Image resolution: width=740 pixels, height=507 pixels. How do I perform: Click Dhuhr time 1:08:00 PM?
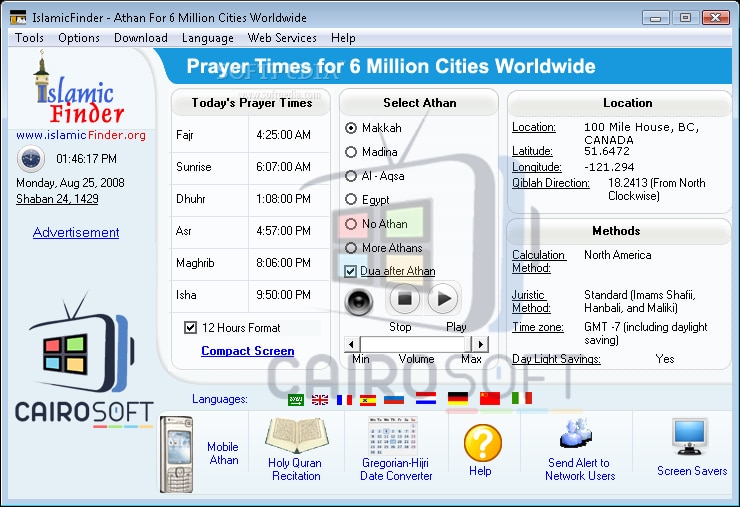(284, 199)
